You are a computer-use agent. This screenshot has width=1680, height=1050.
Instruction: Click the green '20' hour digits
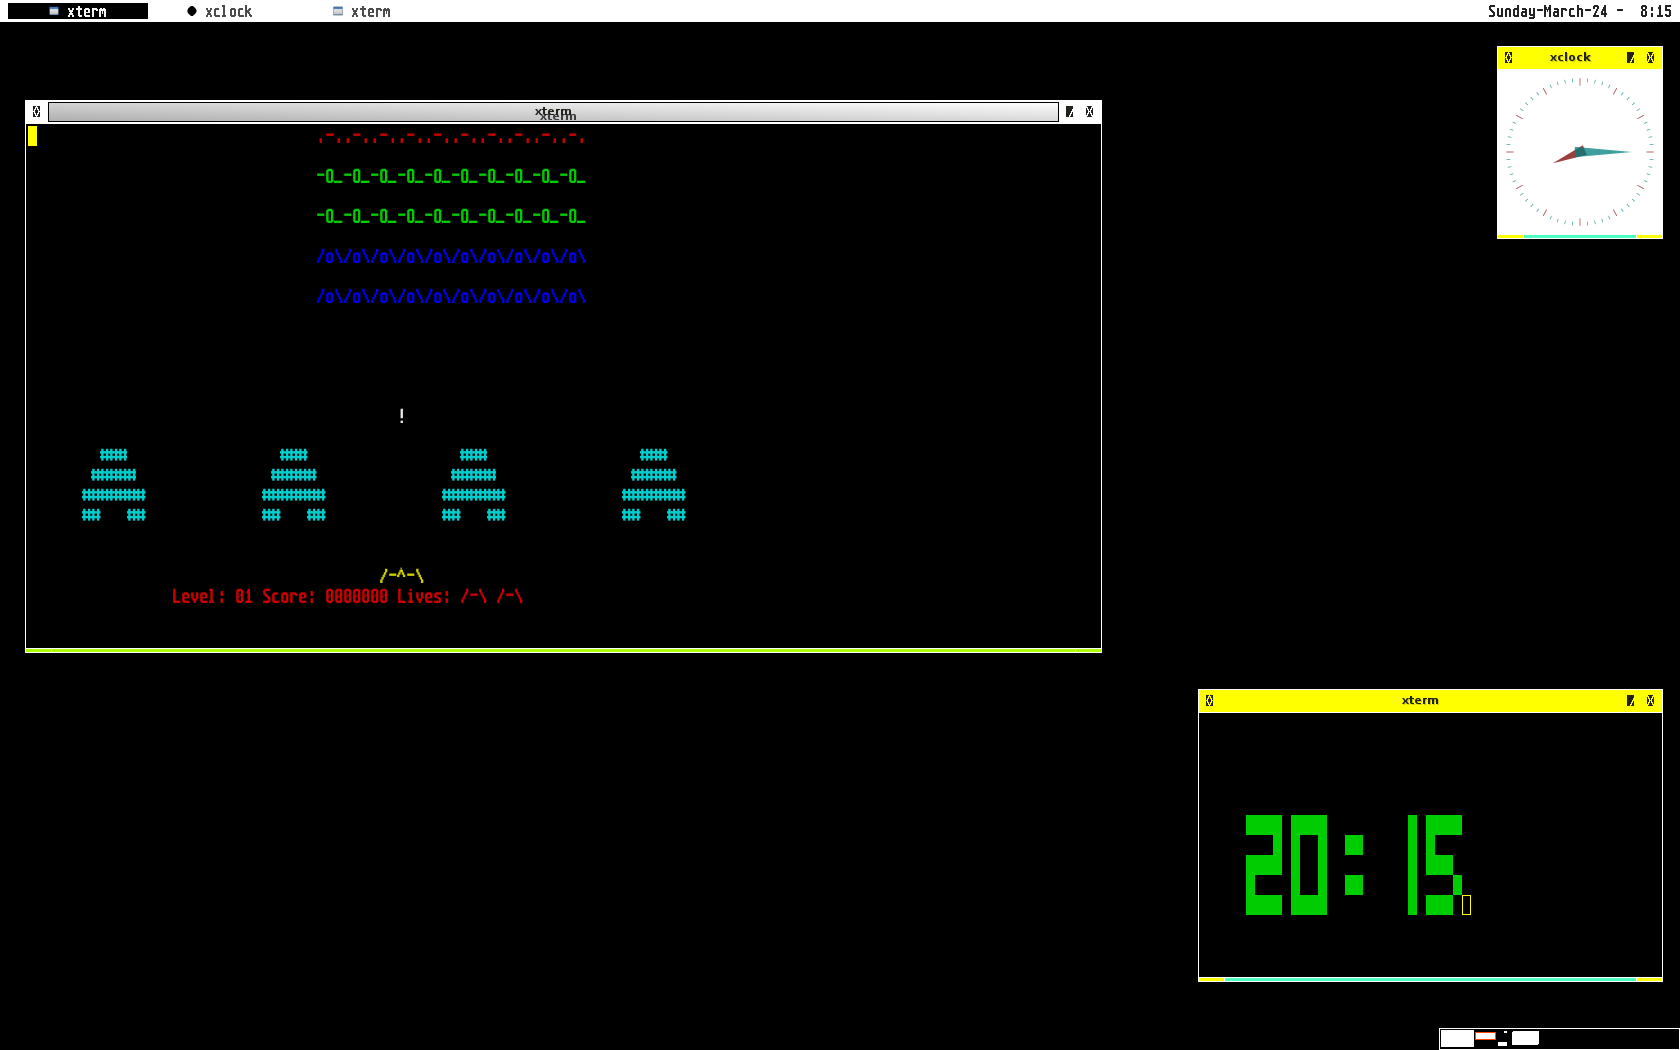pos(1286,865)
